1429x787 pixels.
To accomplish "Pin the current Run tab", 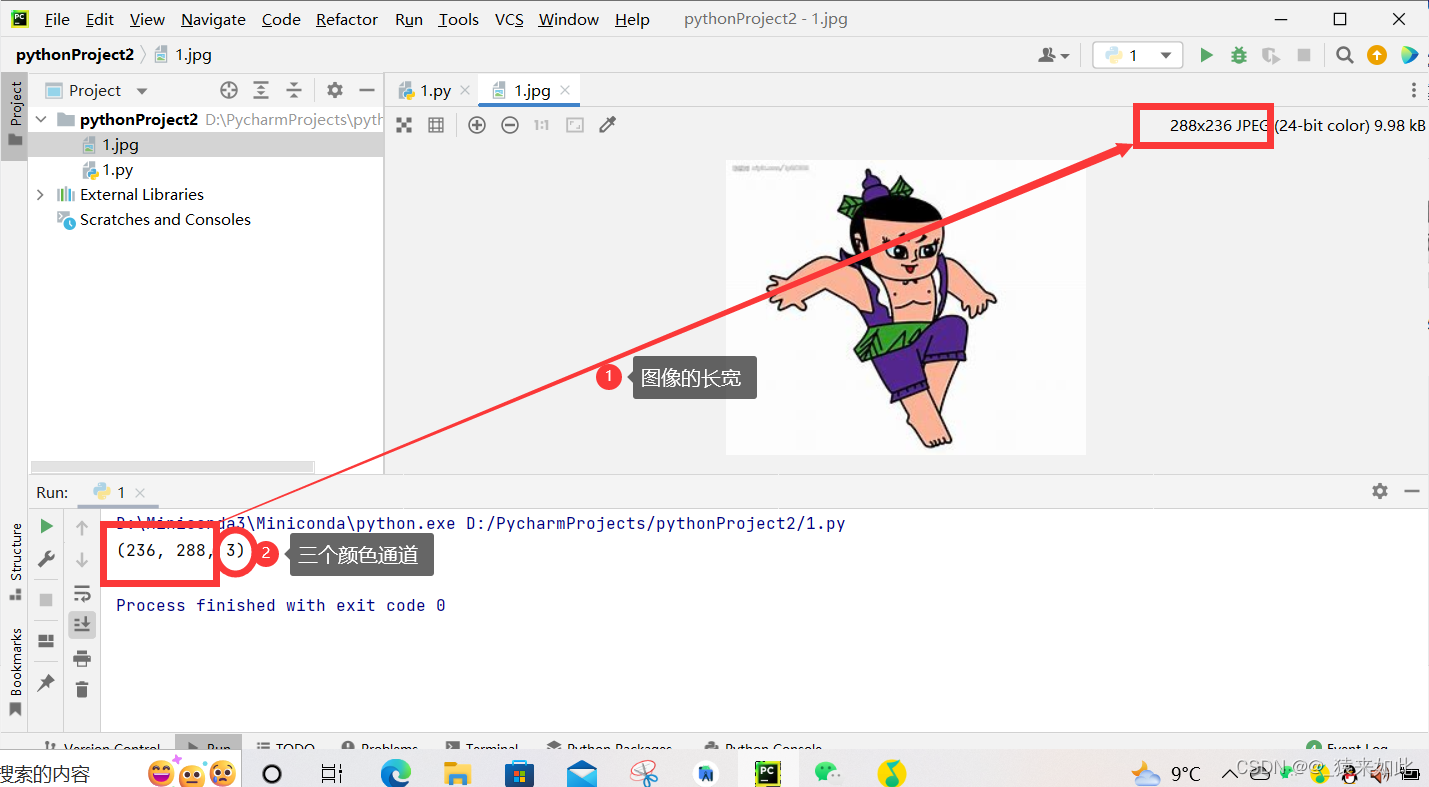I will click(46, 683).
